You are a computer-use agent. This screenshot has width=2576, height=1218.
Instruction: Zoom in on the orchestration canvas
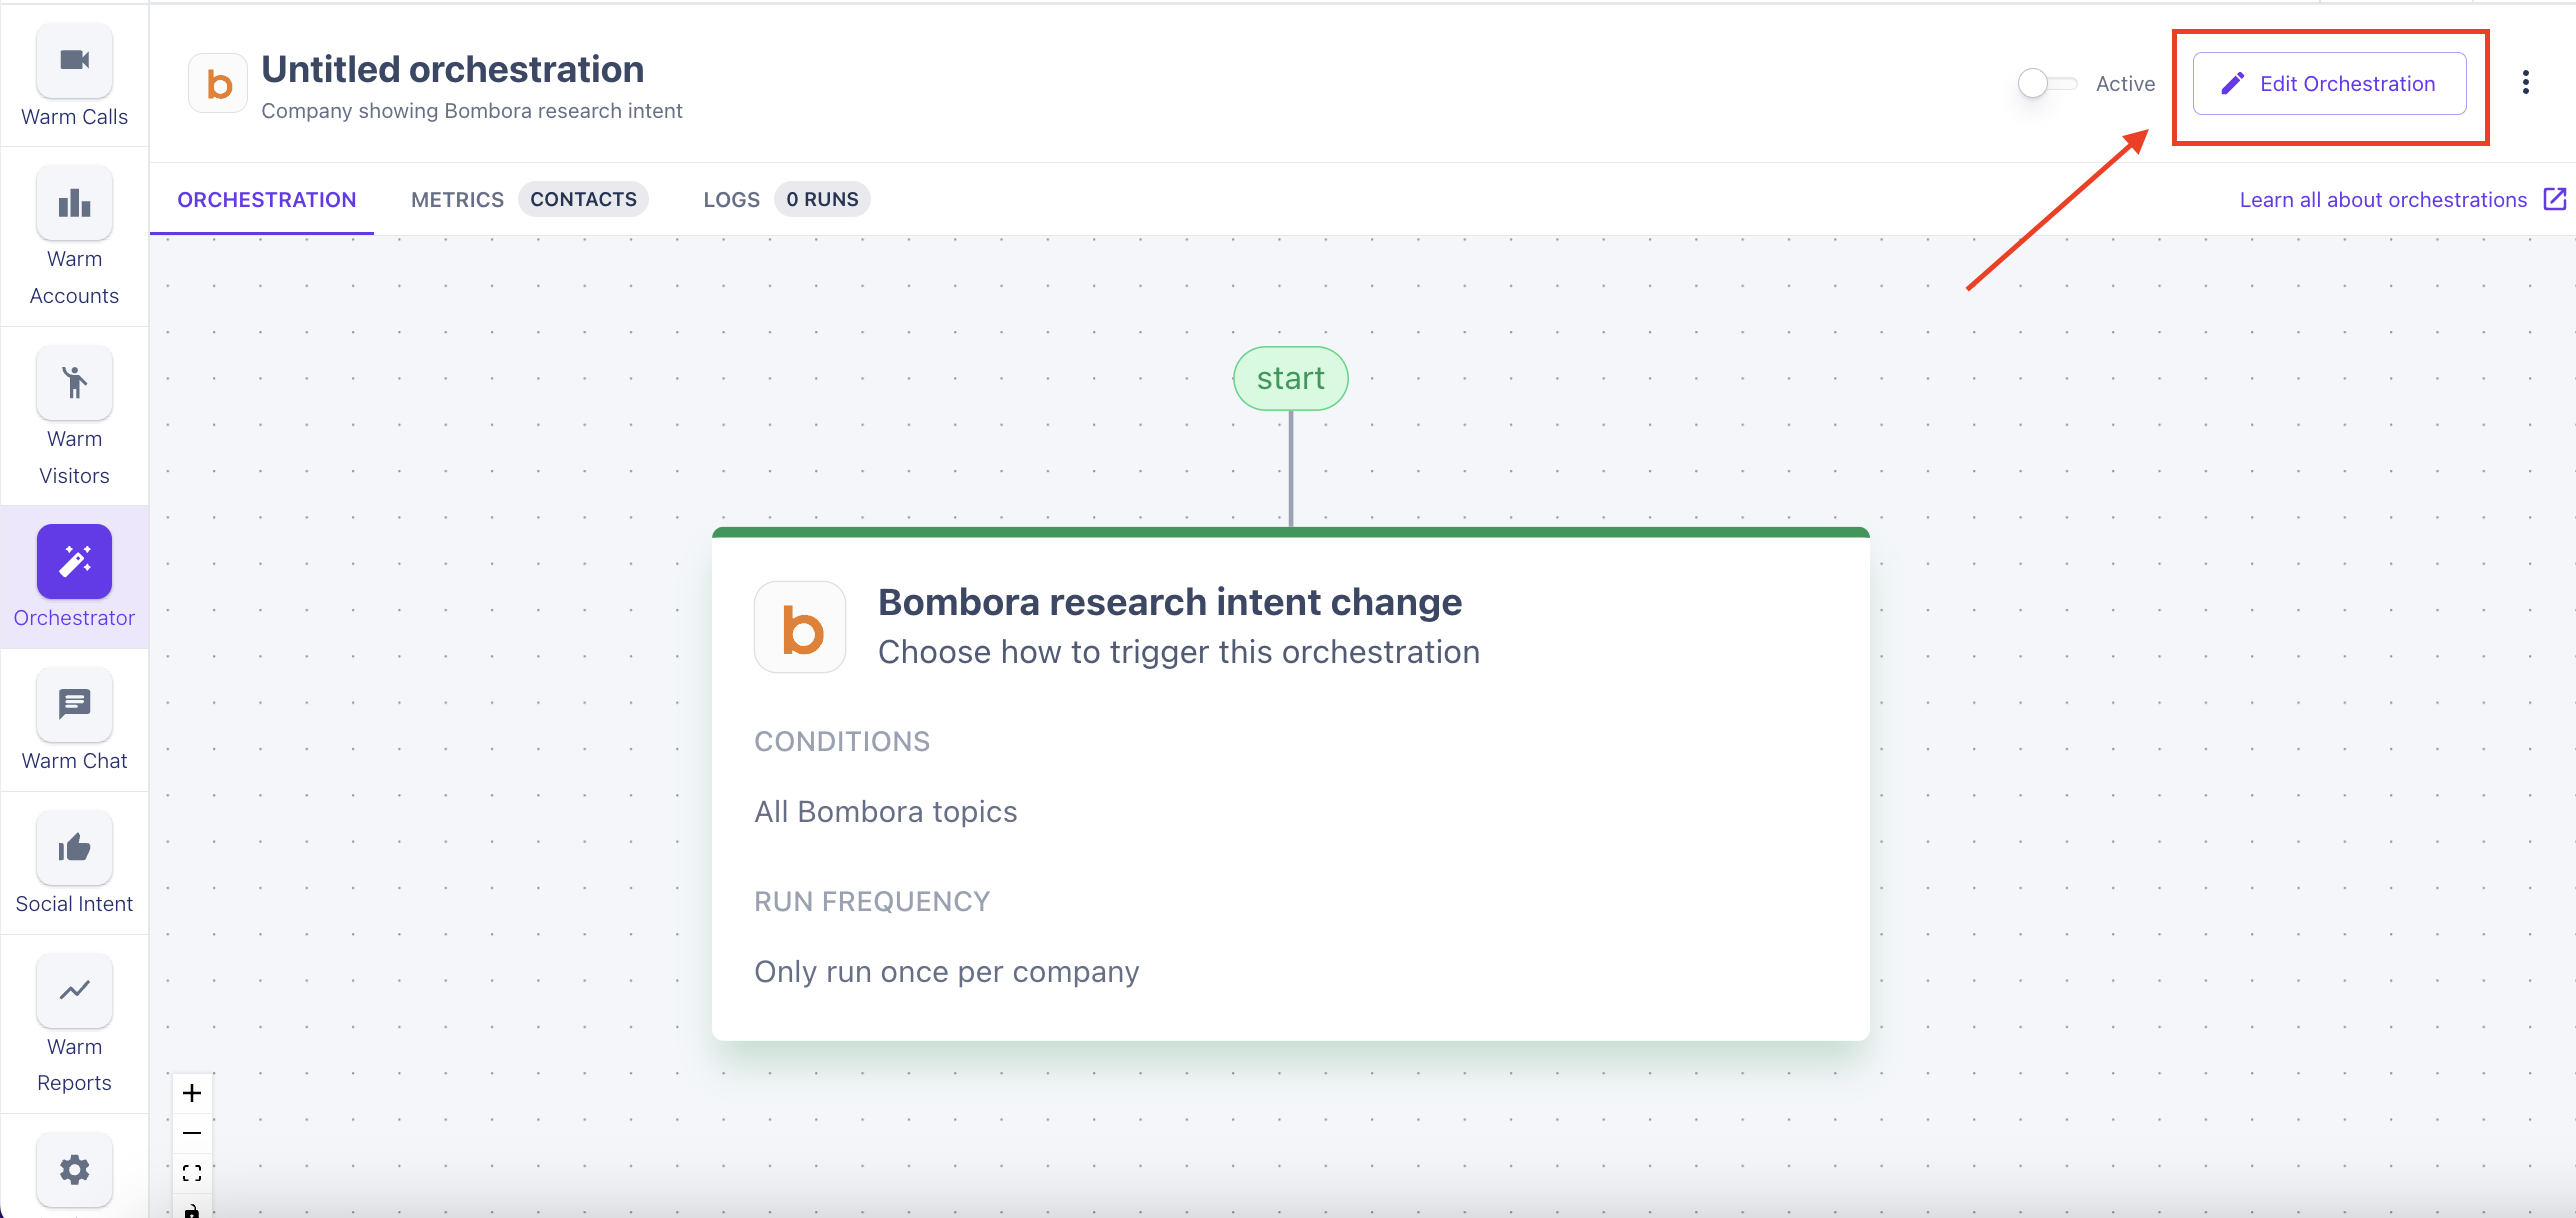(192, 1093)
